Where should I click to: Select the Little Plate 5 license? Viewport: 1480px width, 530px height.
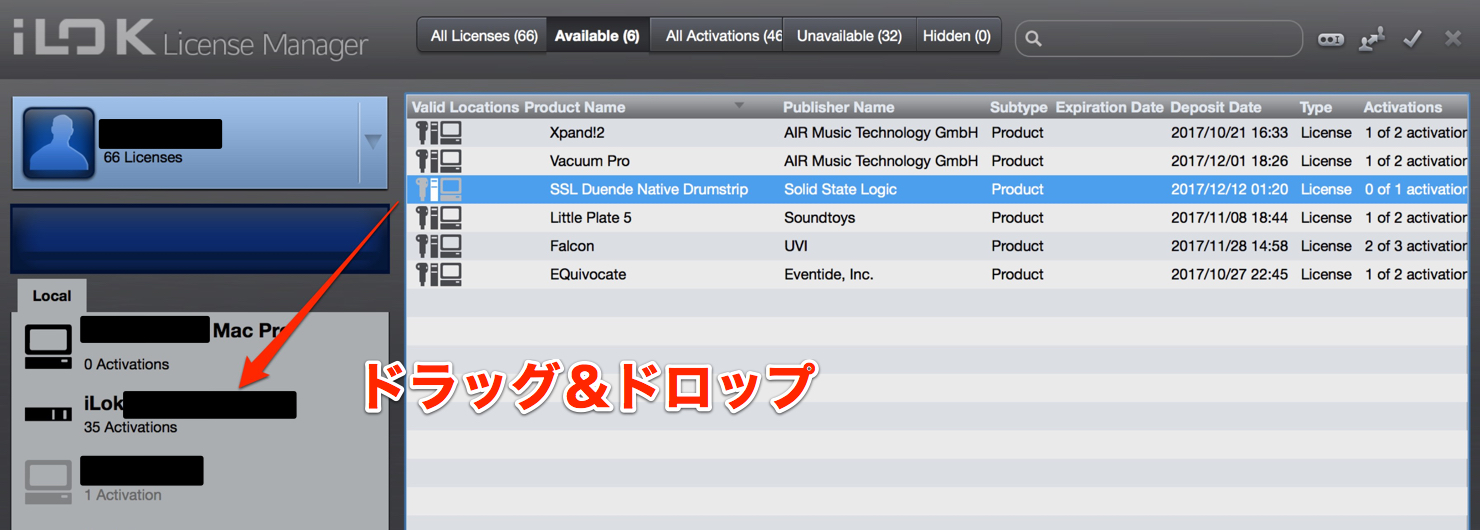(x=937, y=218)
